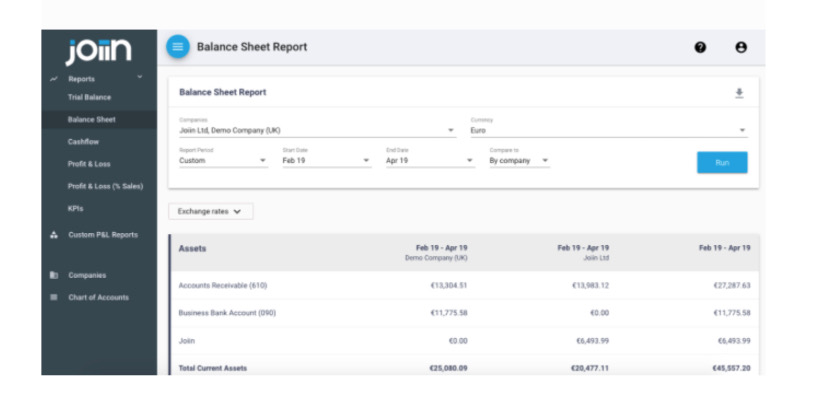Click Accounts Receivable (610) row label

click(223, 285)
